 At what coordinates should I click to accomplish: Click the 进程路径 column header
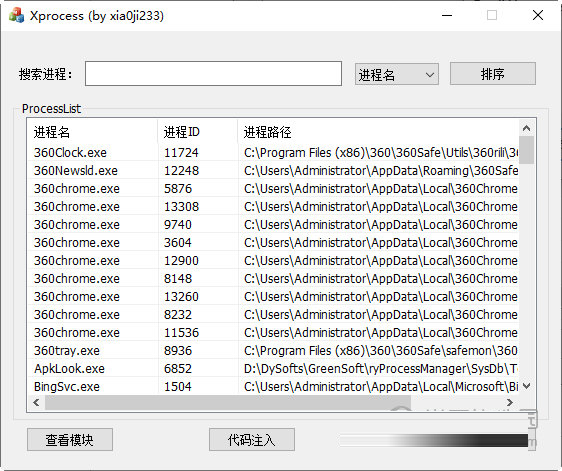pos(378,132)
